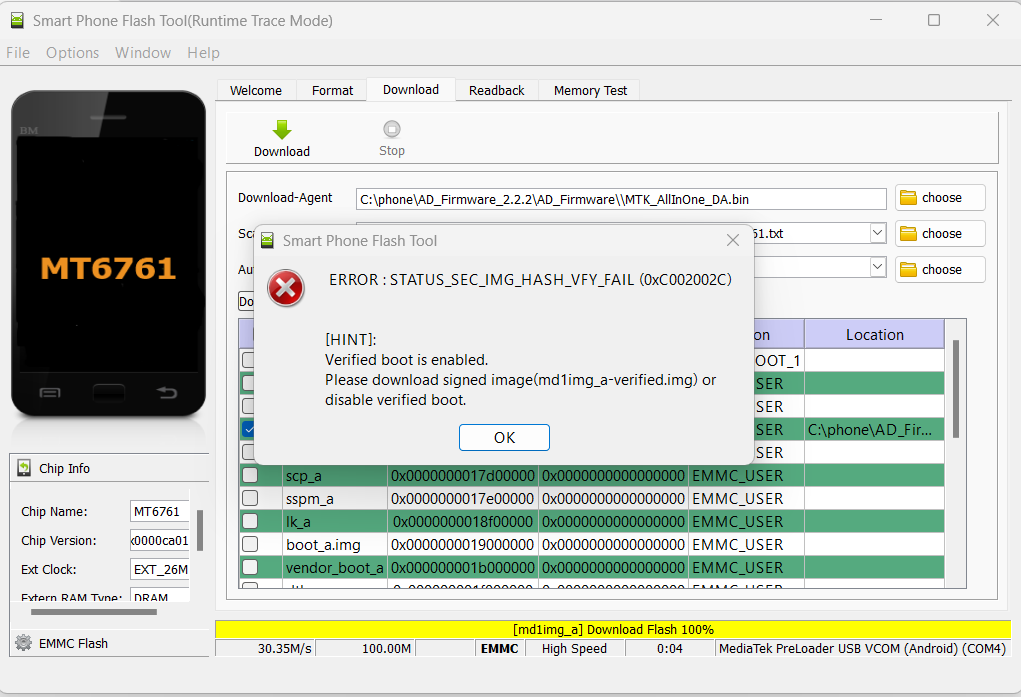Open the Authentication file dropdown arrow
The image size is (1021, 697).
pos(877,268)
